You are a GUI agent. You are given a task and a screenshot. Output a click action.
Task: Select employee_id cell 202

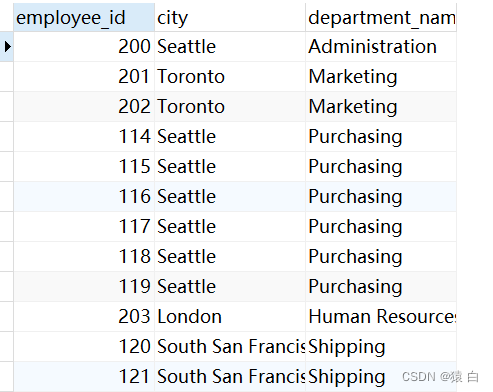(84, 107)
